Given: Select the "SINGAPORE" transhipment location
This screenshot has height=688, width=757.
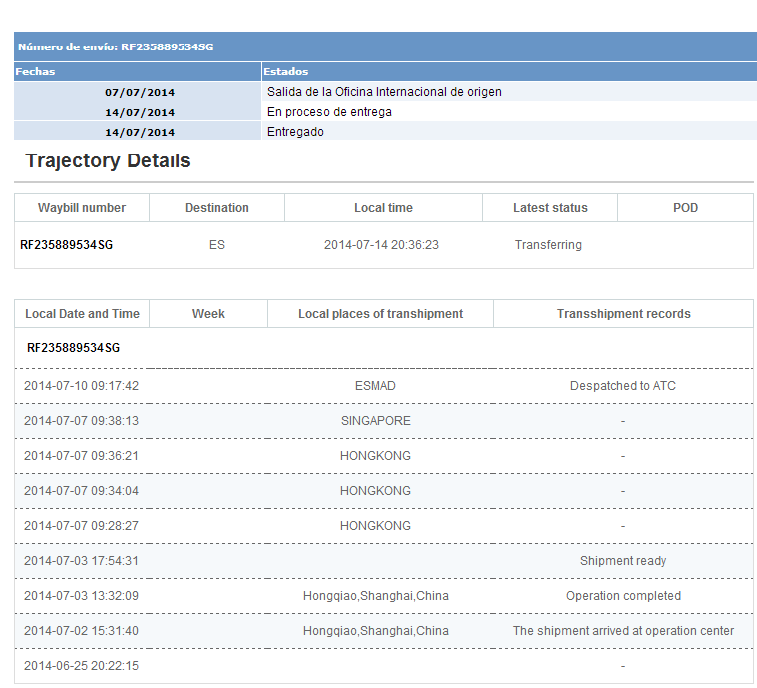Looking at the screenshot, I should pyautogui.click(x=375, y=421).
